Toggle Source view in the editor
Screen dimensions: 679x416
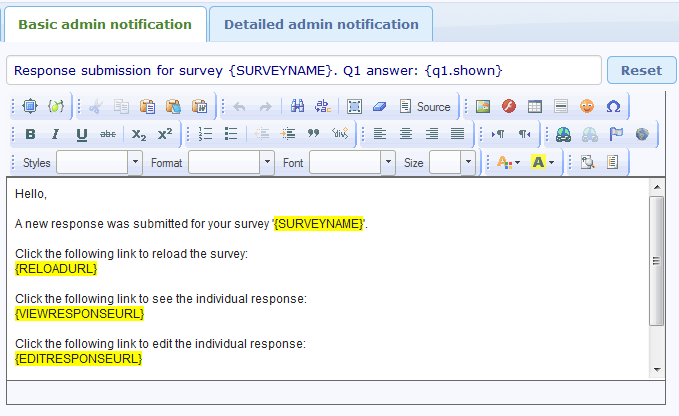coord(425,106)
